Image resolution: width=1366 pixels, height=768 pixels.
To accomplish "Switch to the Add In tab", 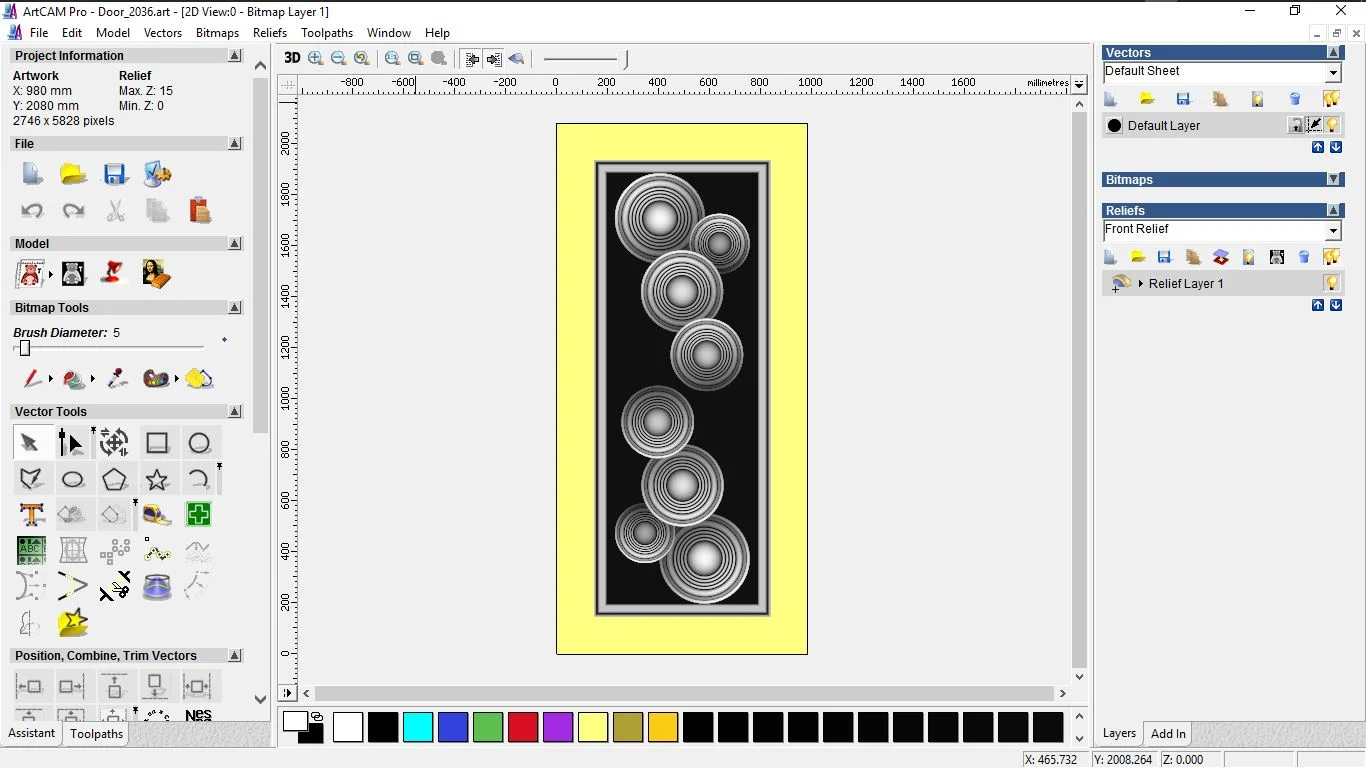I will 1168,734.
